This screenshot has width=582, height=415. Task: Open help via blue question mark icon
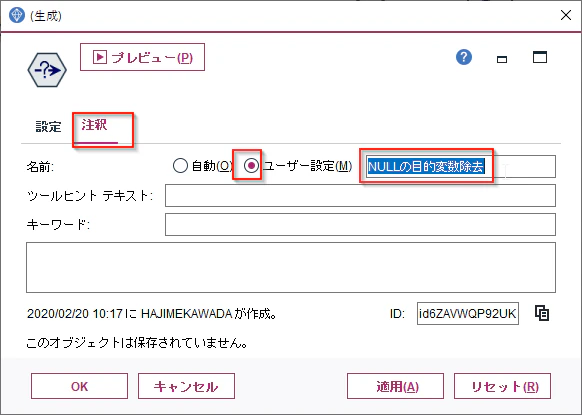click(x=464, y=57)
